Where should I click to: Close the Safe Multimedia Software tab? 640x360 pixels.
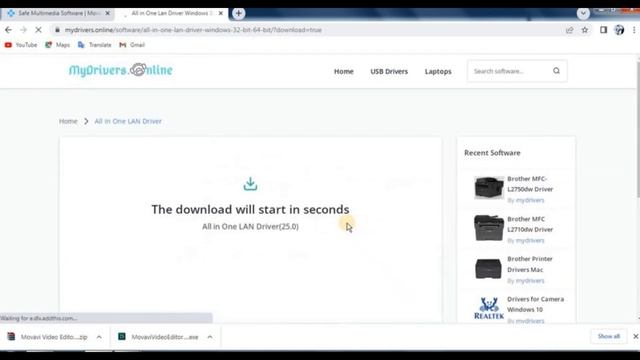coord(108,13)
